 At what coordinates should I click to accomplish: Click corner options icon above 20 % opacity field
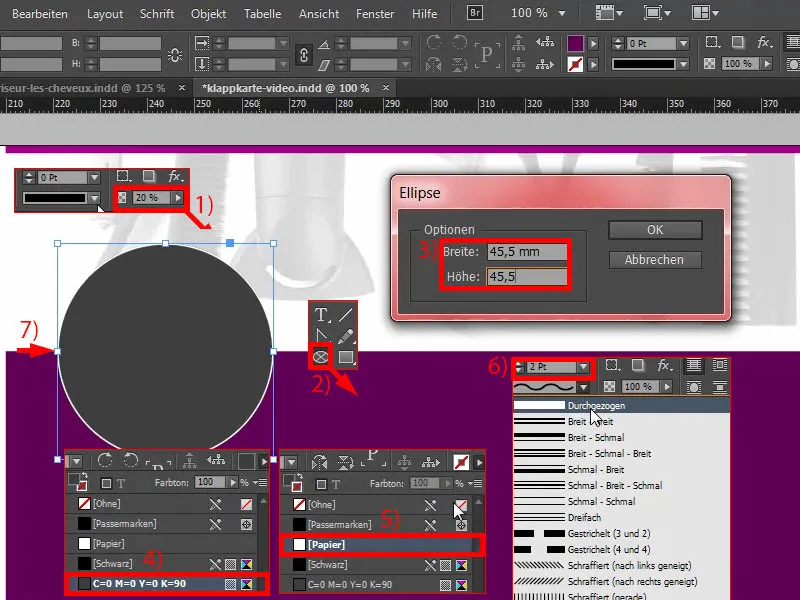123,177
